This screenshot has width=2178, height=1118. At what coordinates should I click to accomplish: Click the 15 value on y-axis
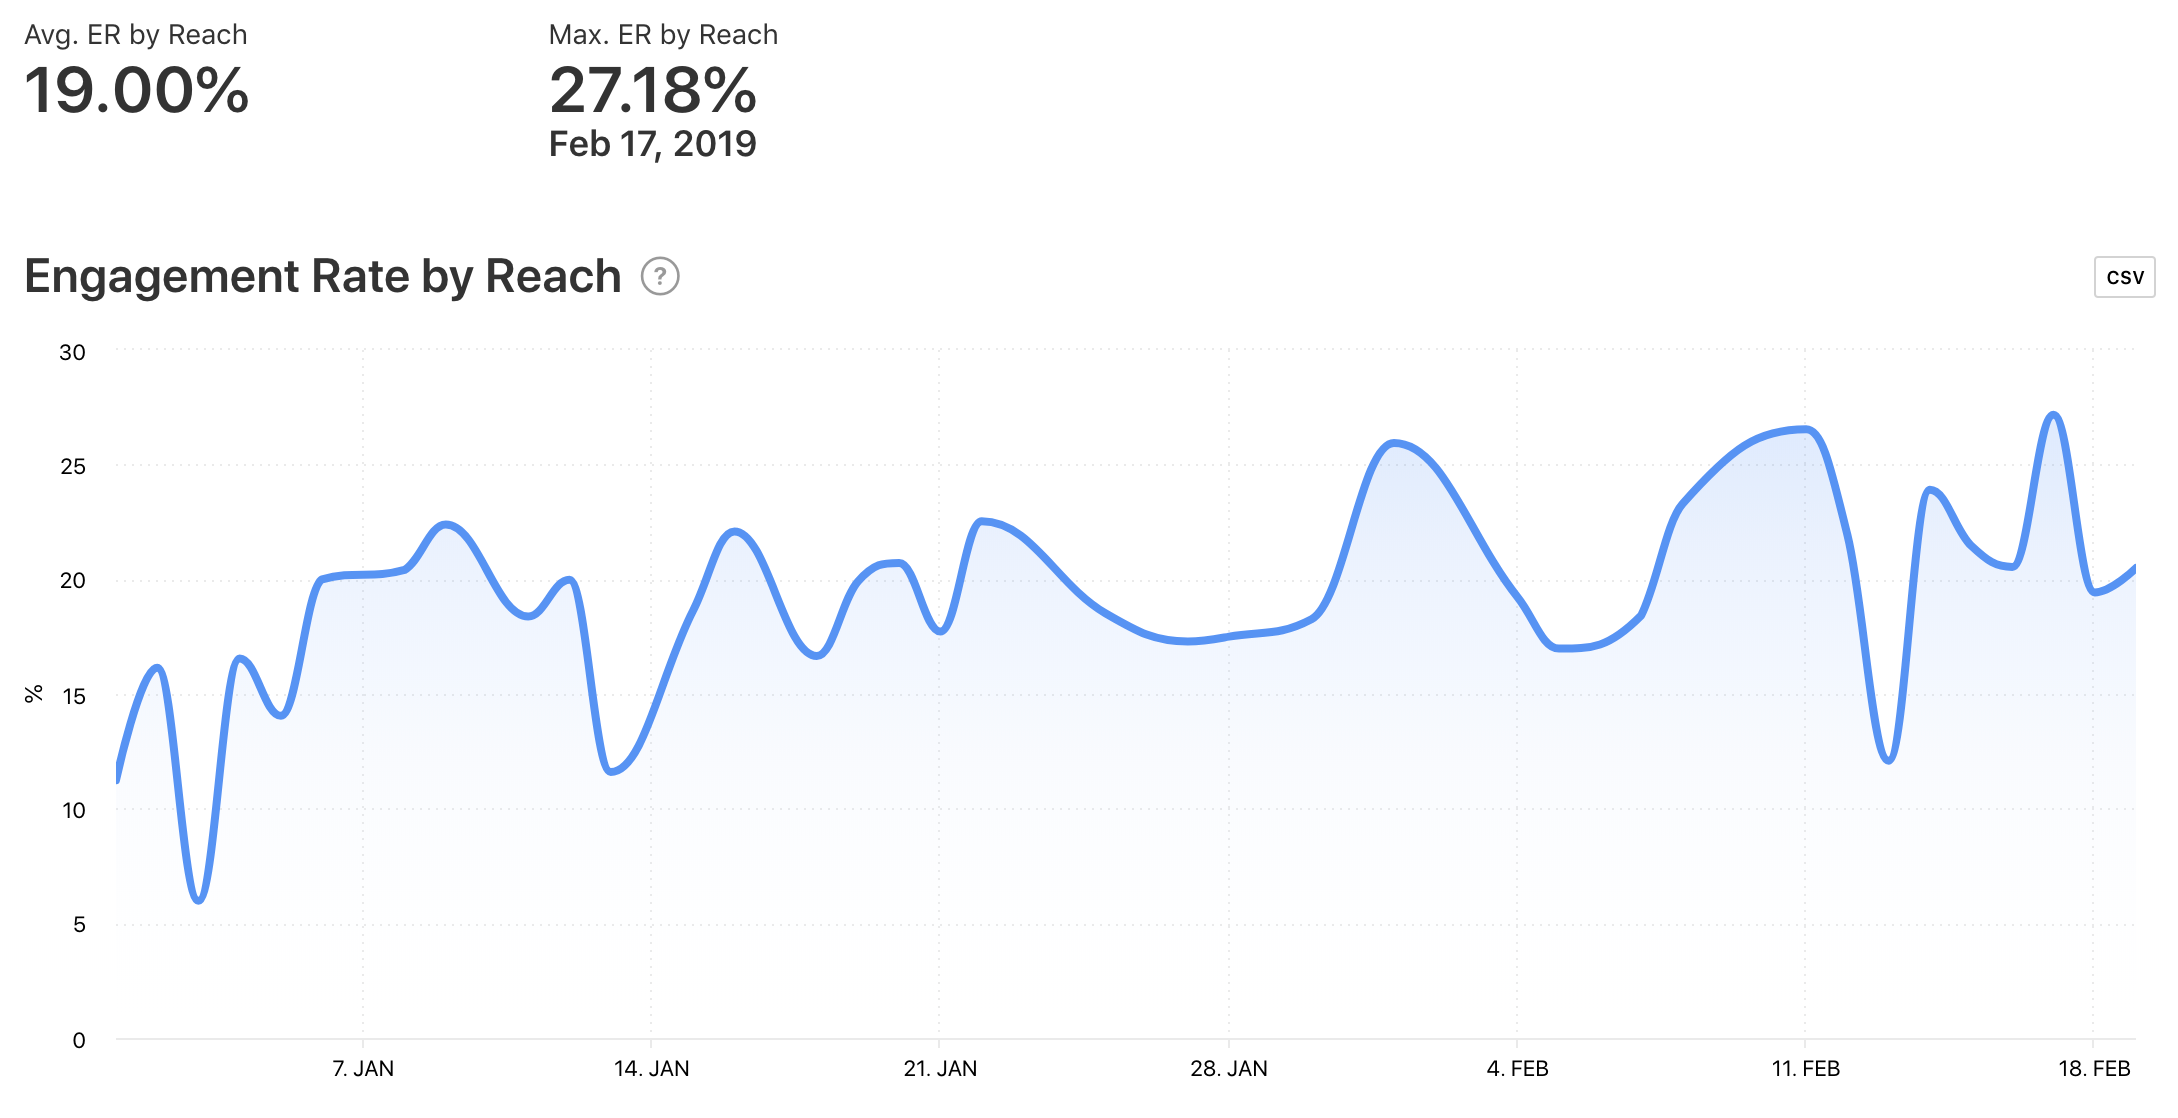click(74, 696)
